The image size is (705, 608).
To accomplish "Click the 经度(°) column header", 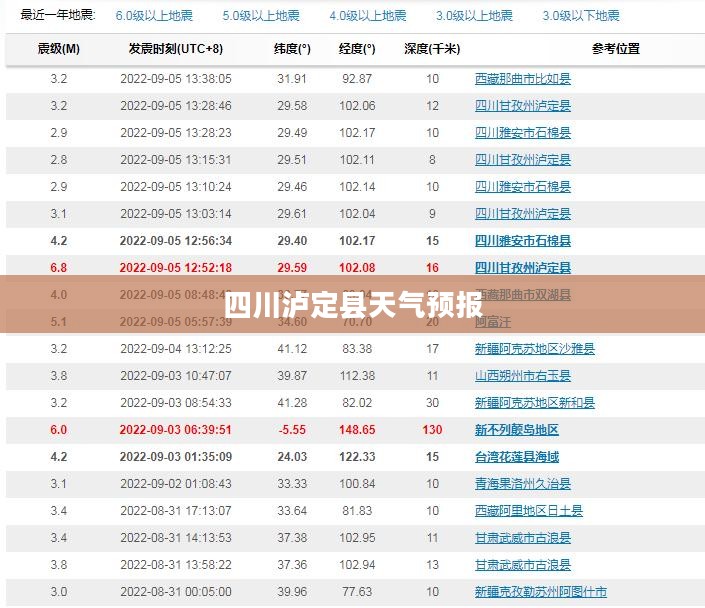I will click(x=357, y=49).
